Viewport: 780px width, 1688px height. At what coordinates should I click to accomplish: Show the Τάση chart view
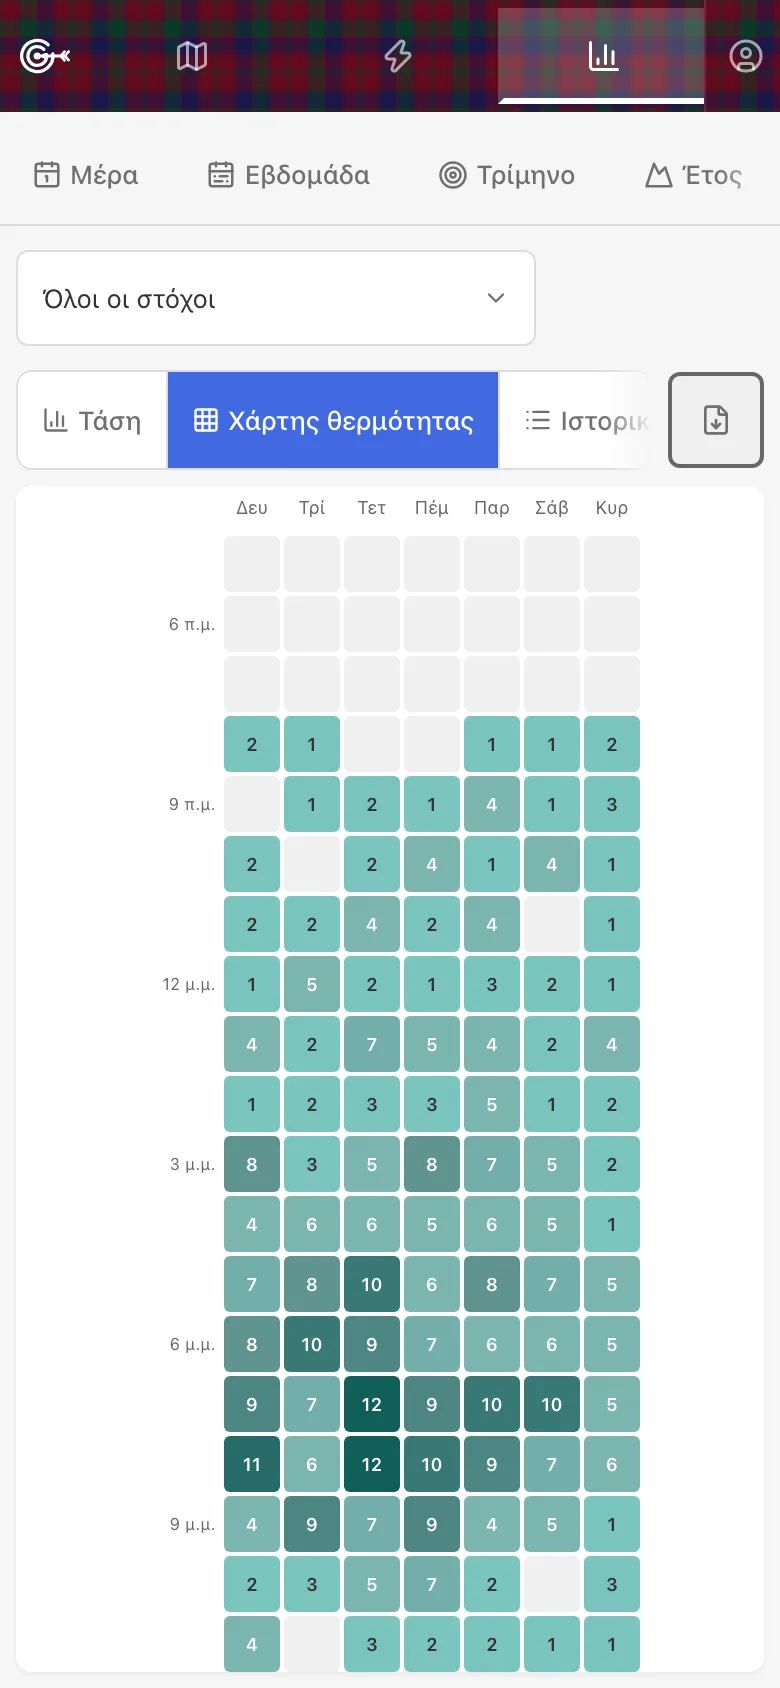pos(92,420)
